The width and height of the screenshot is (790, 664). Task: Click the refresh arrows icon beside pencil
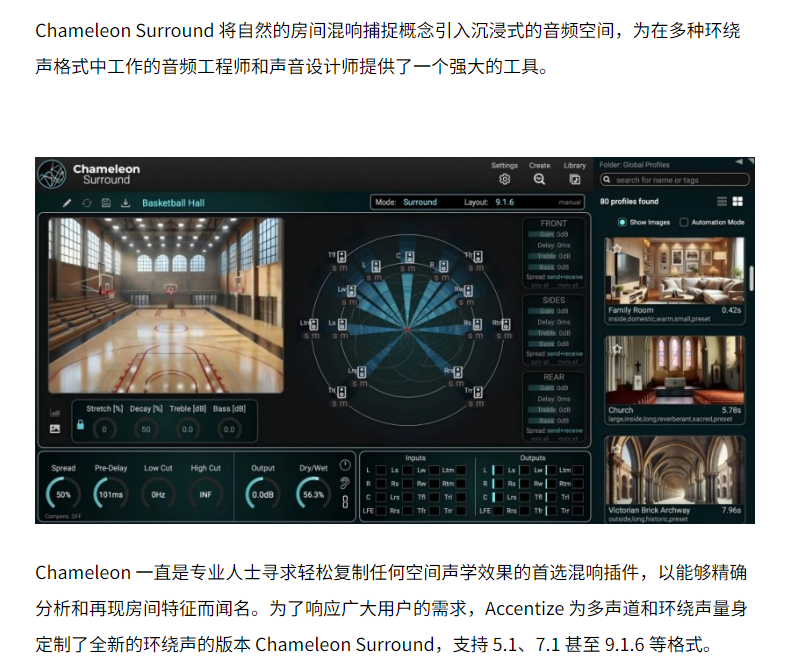[x=87, y=203]
